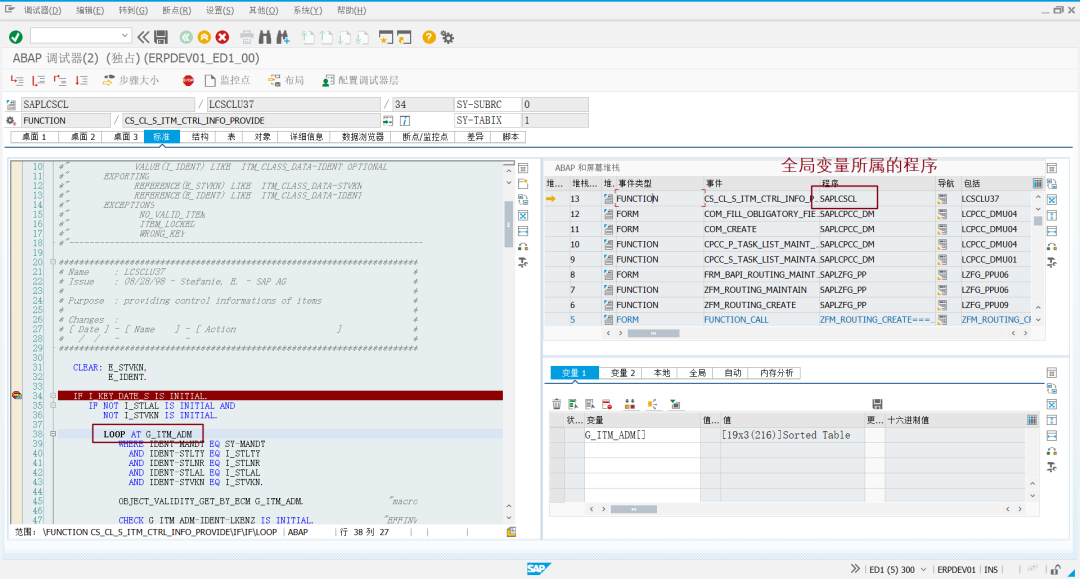
Task: Open the command field dropdown arrow
Action: [x=124, y=36]
